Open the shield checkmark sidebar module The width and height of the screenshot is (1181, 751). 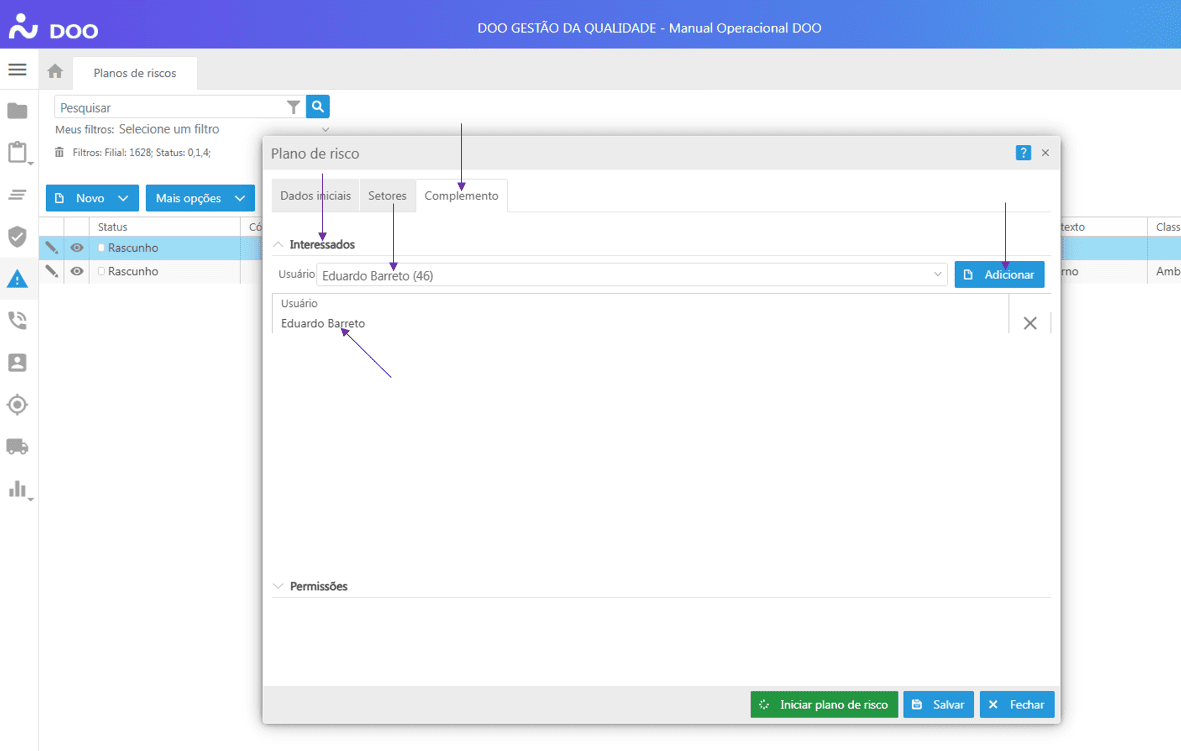pyautogui.click(x=17, y=237)
